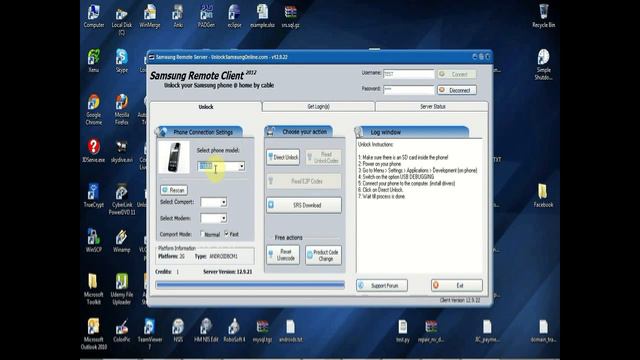The width and height of the screenshot is (640, 360).
Task: Click inside the Log window text area
Action: pyautogui.click(x=419, y=206)
